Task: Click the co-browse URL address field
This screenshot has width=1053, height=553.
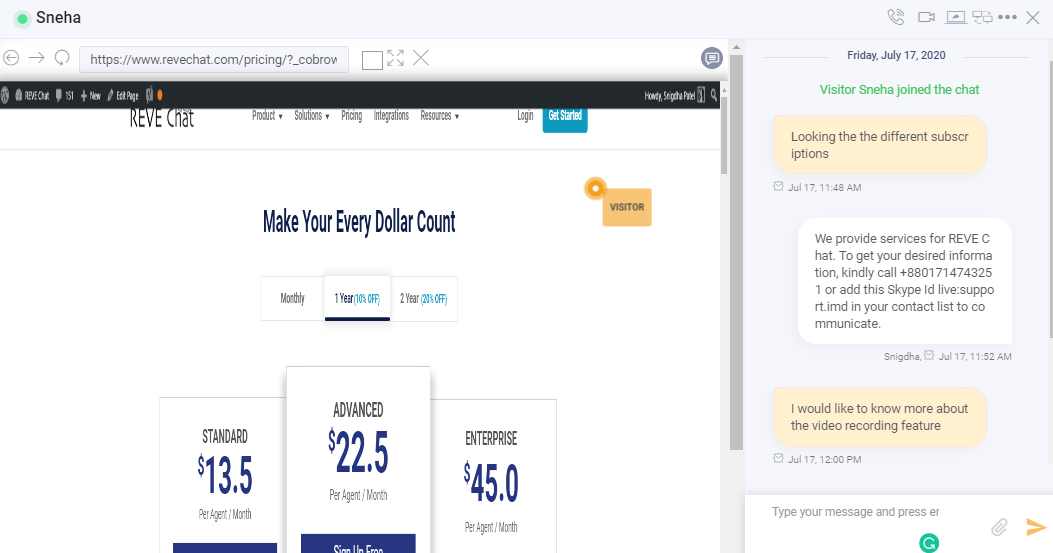Action: (214, 59)
